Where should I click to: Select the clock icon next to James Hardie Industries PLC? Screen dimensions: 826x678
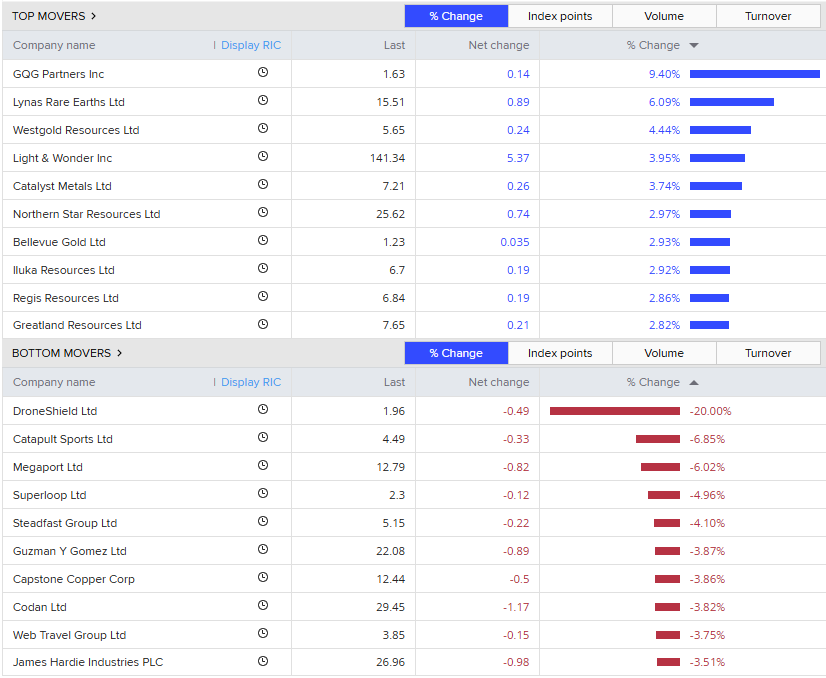point(263,661)
